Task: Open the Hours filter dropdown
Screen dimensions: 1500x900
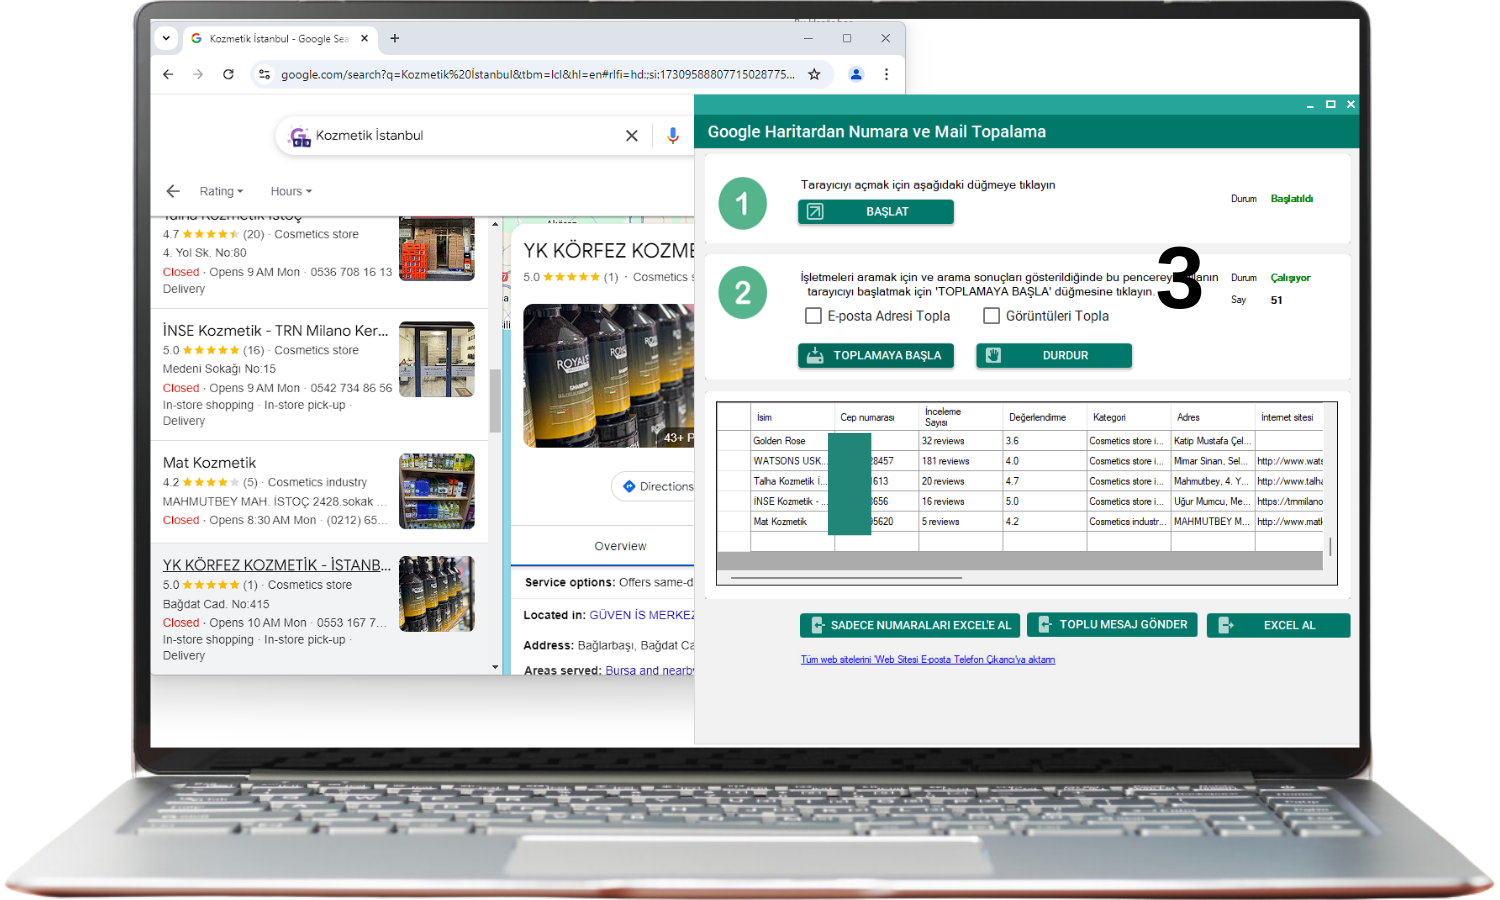Action: 291,191
